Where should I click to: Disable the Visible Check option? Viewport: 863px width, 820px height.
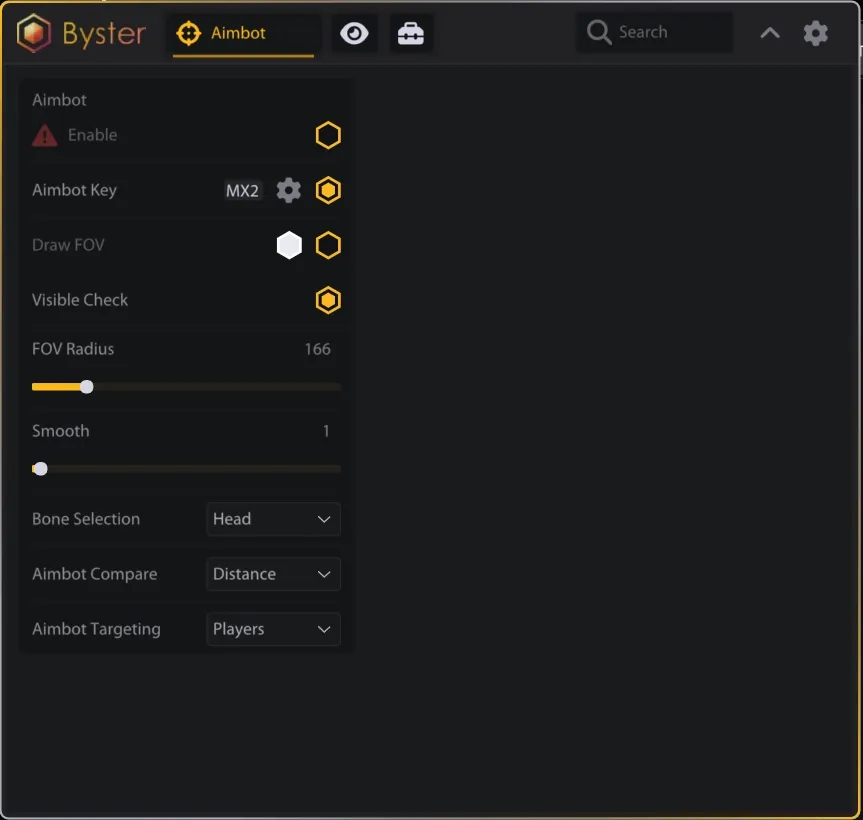click(x=328, y=299)
